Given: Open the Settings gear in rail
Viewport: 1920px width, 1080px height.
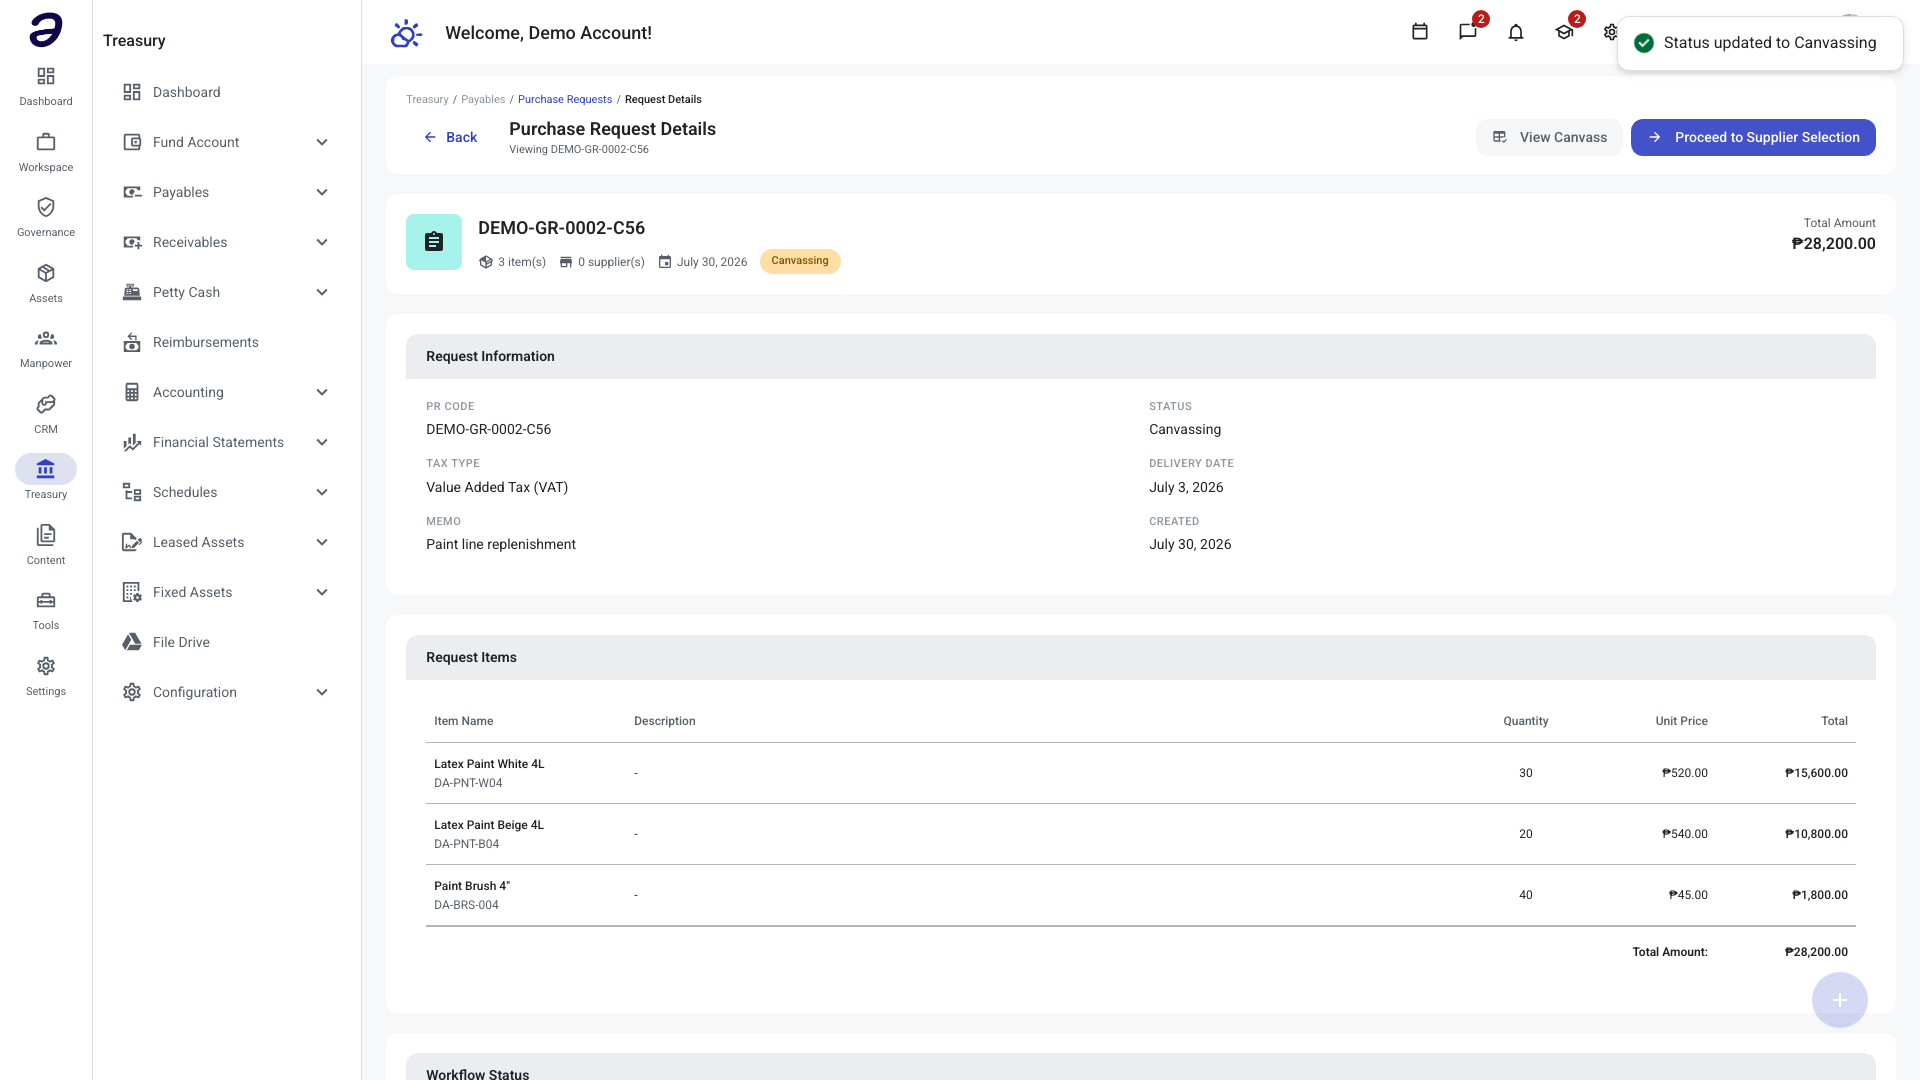Looking at the screenshot, I should 46,666.
